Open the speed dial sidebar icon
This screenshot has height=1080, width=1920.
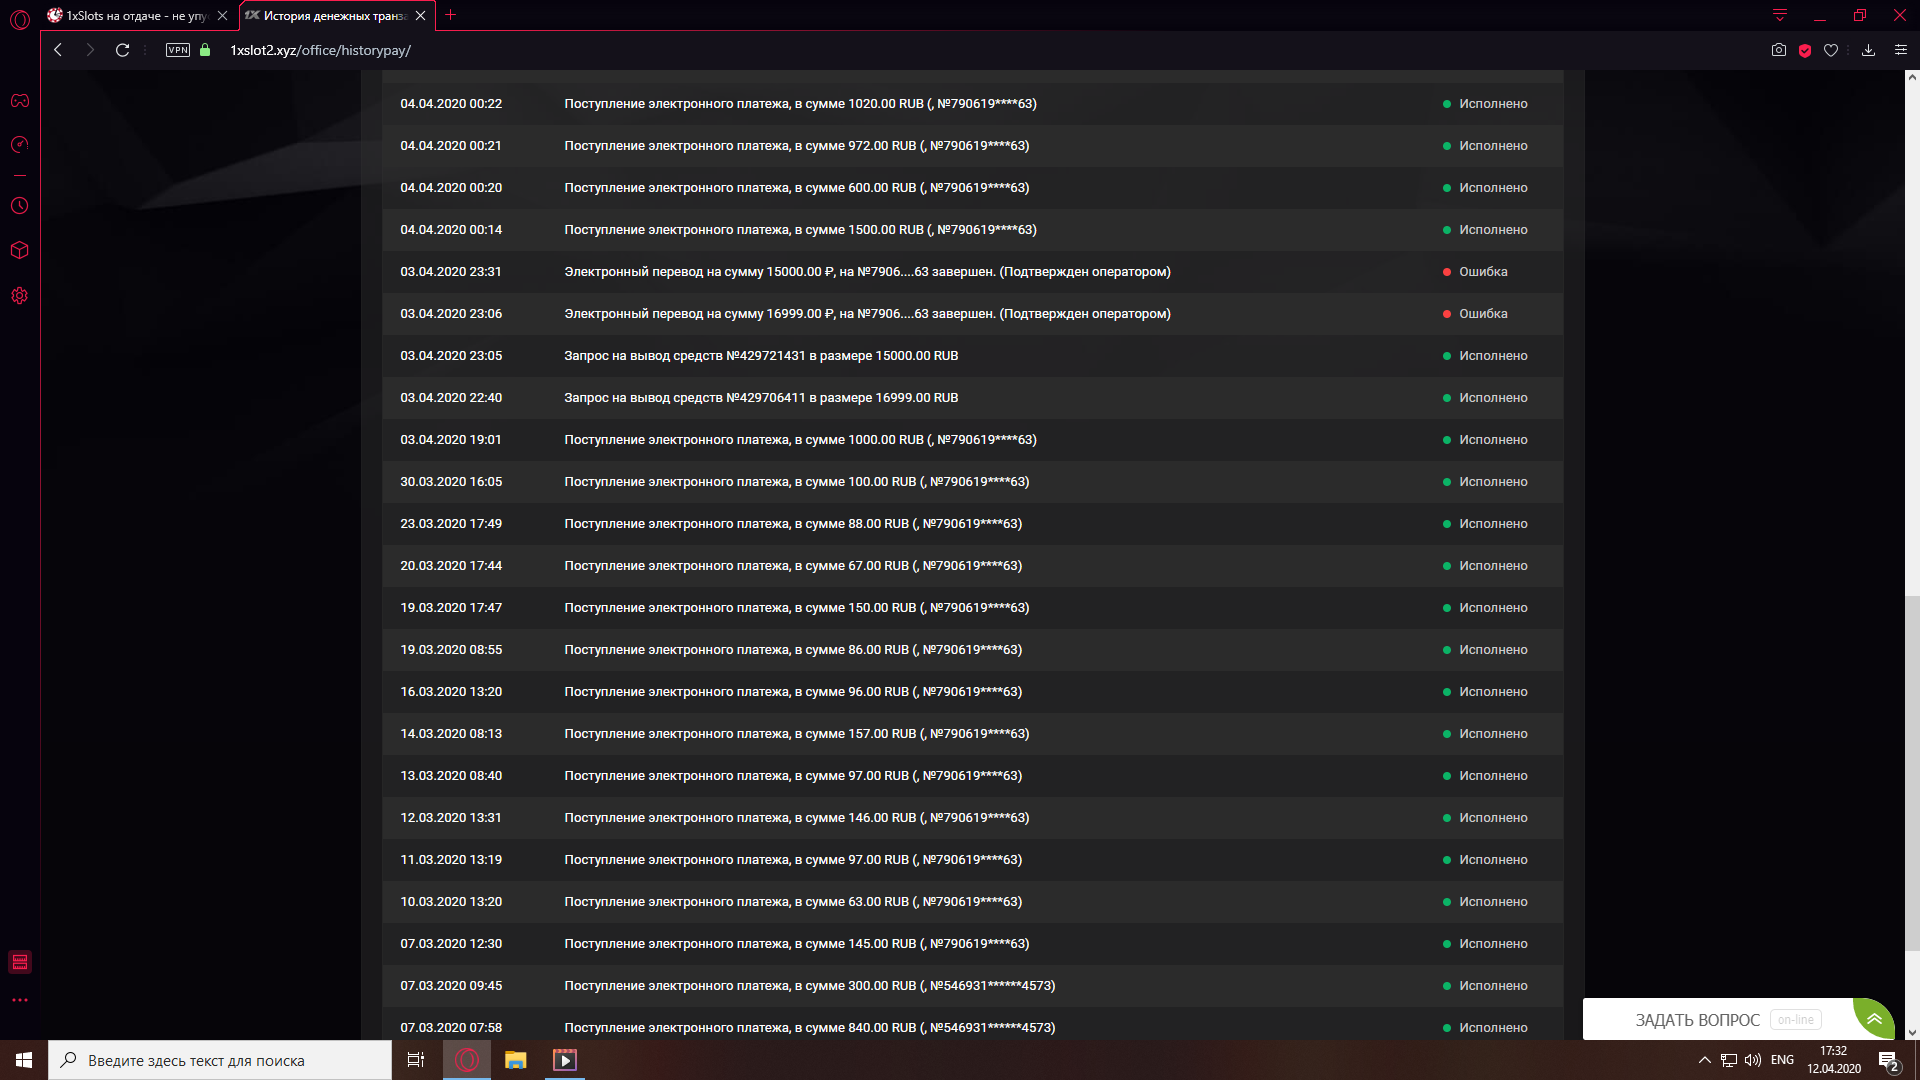point(20,145)
